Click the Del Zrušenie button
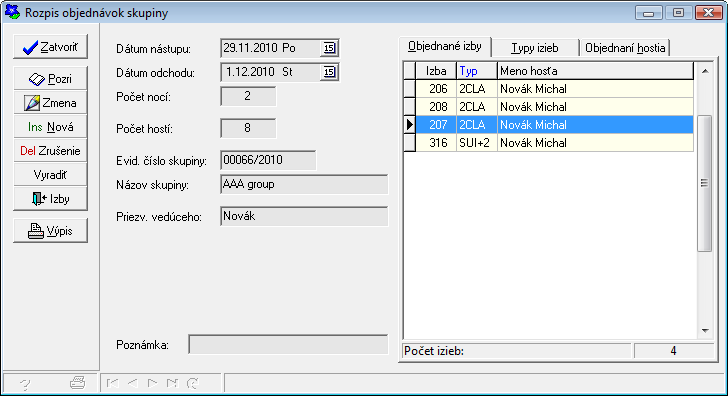 point(50,151)
